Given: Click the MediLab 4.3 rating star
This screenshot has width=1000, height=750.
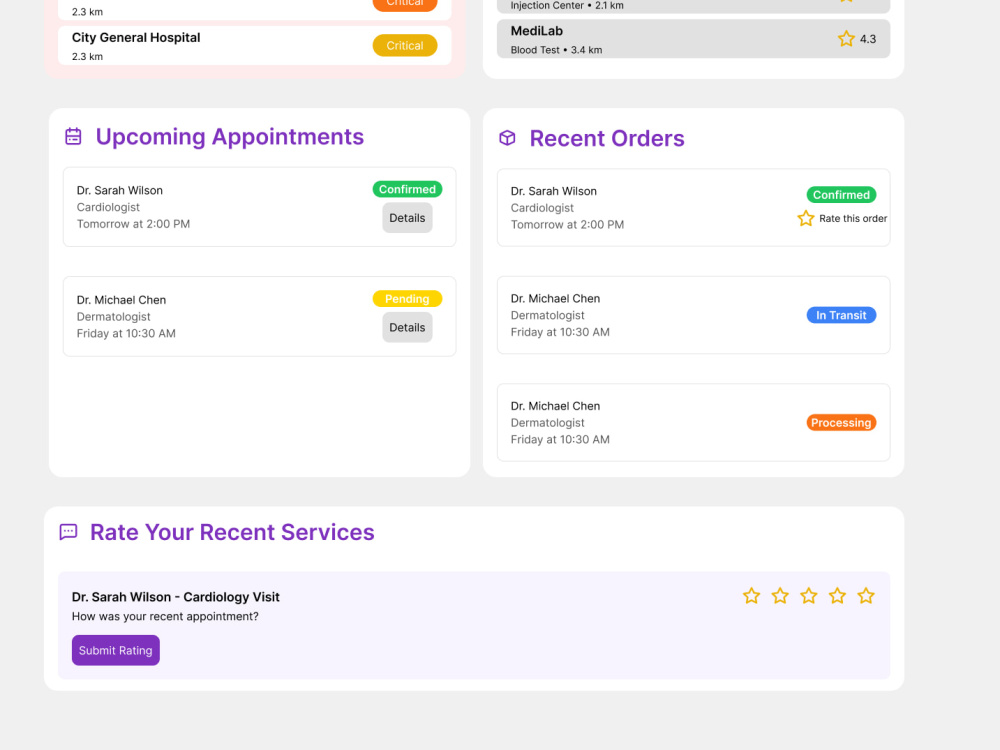Looking at the screenshot, I should click(x=846, y=39).
